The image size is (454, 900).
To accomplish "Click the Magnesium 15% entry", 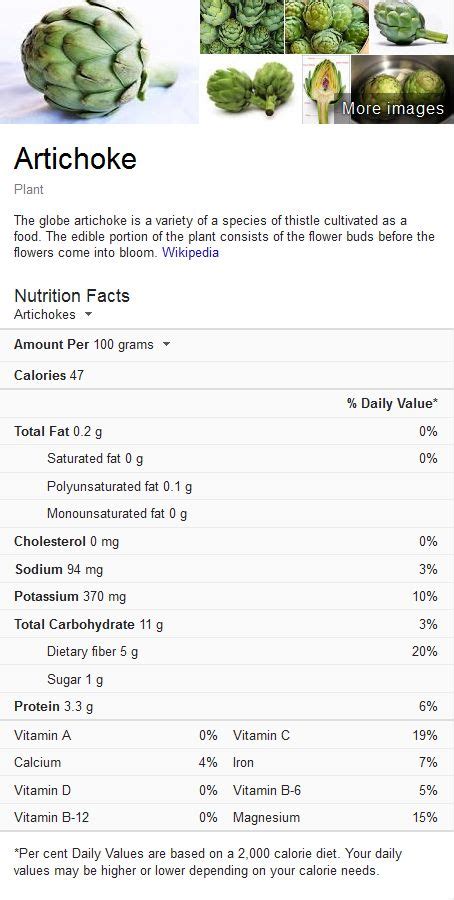I will pyautogui.click(x=335, y=817).
